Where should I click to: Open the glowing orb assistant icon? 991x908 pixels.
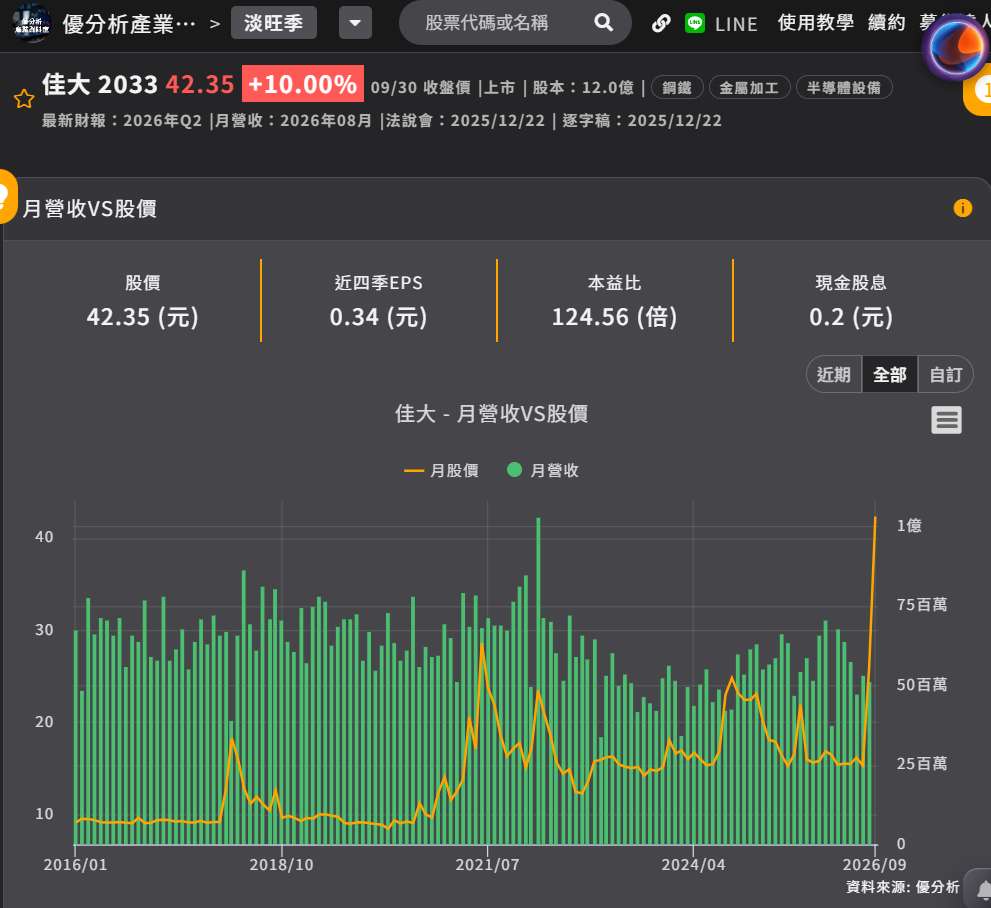point(955,47)
